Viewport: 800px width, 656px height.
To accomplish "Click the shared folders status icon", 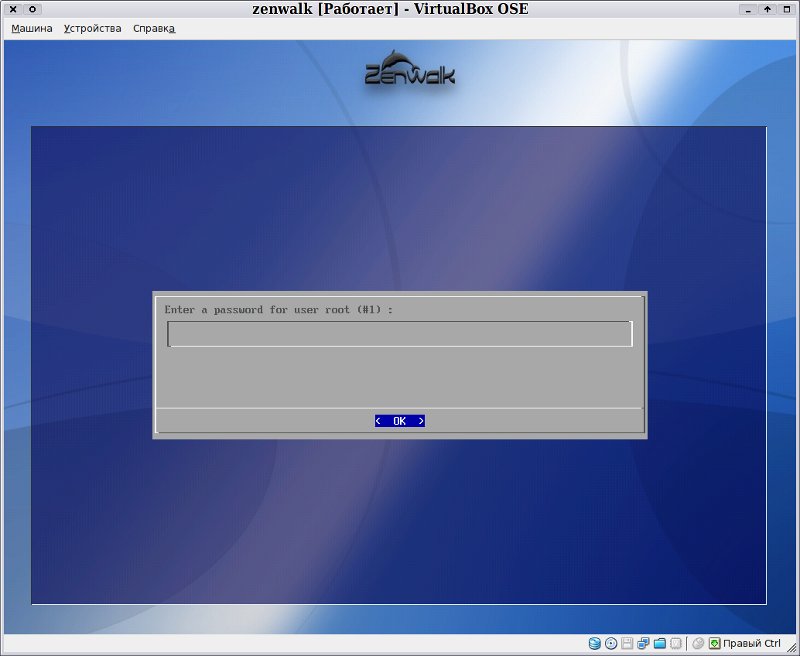I will pos(660,643).
